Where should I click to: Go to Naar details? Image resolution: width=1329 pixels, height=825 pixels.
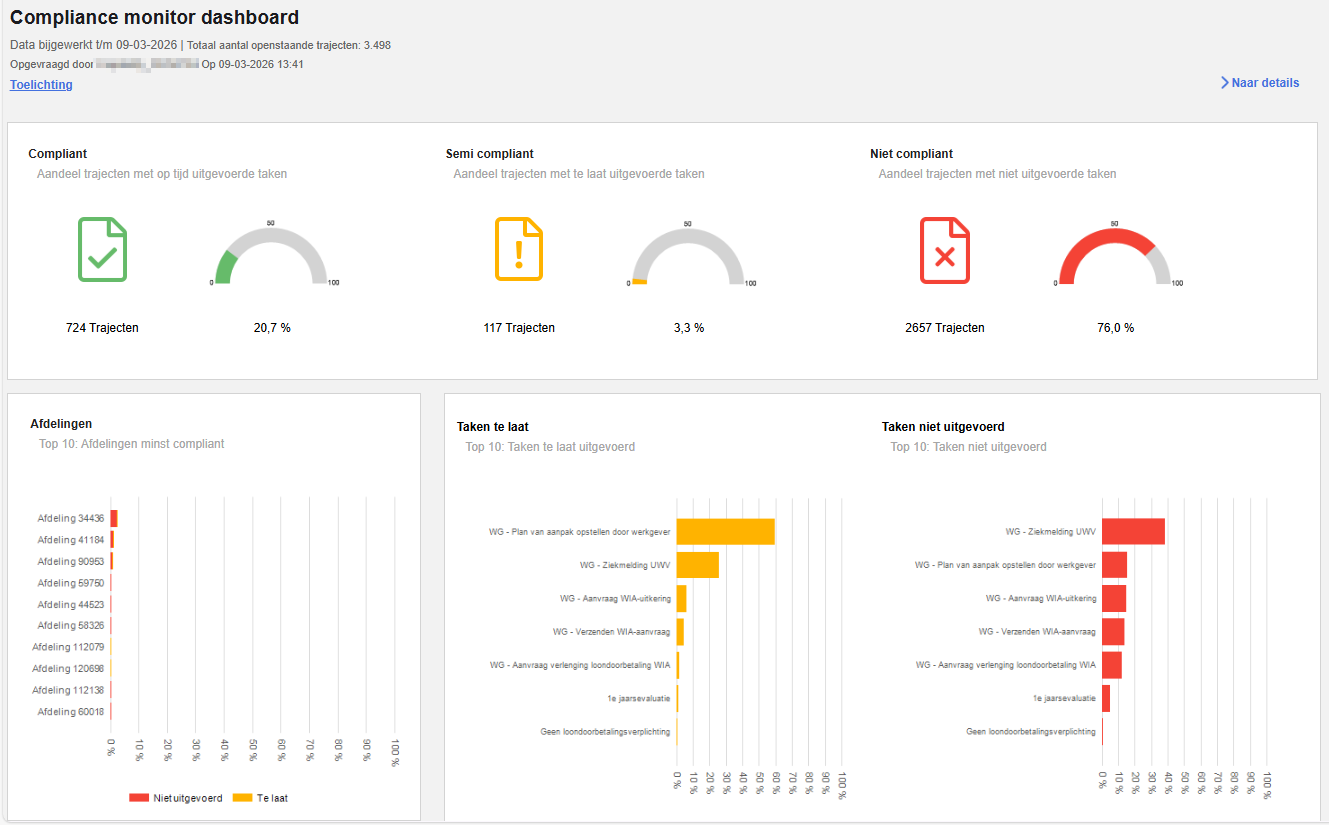tap(1265, 83)
